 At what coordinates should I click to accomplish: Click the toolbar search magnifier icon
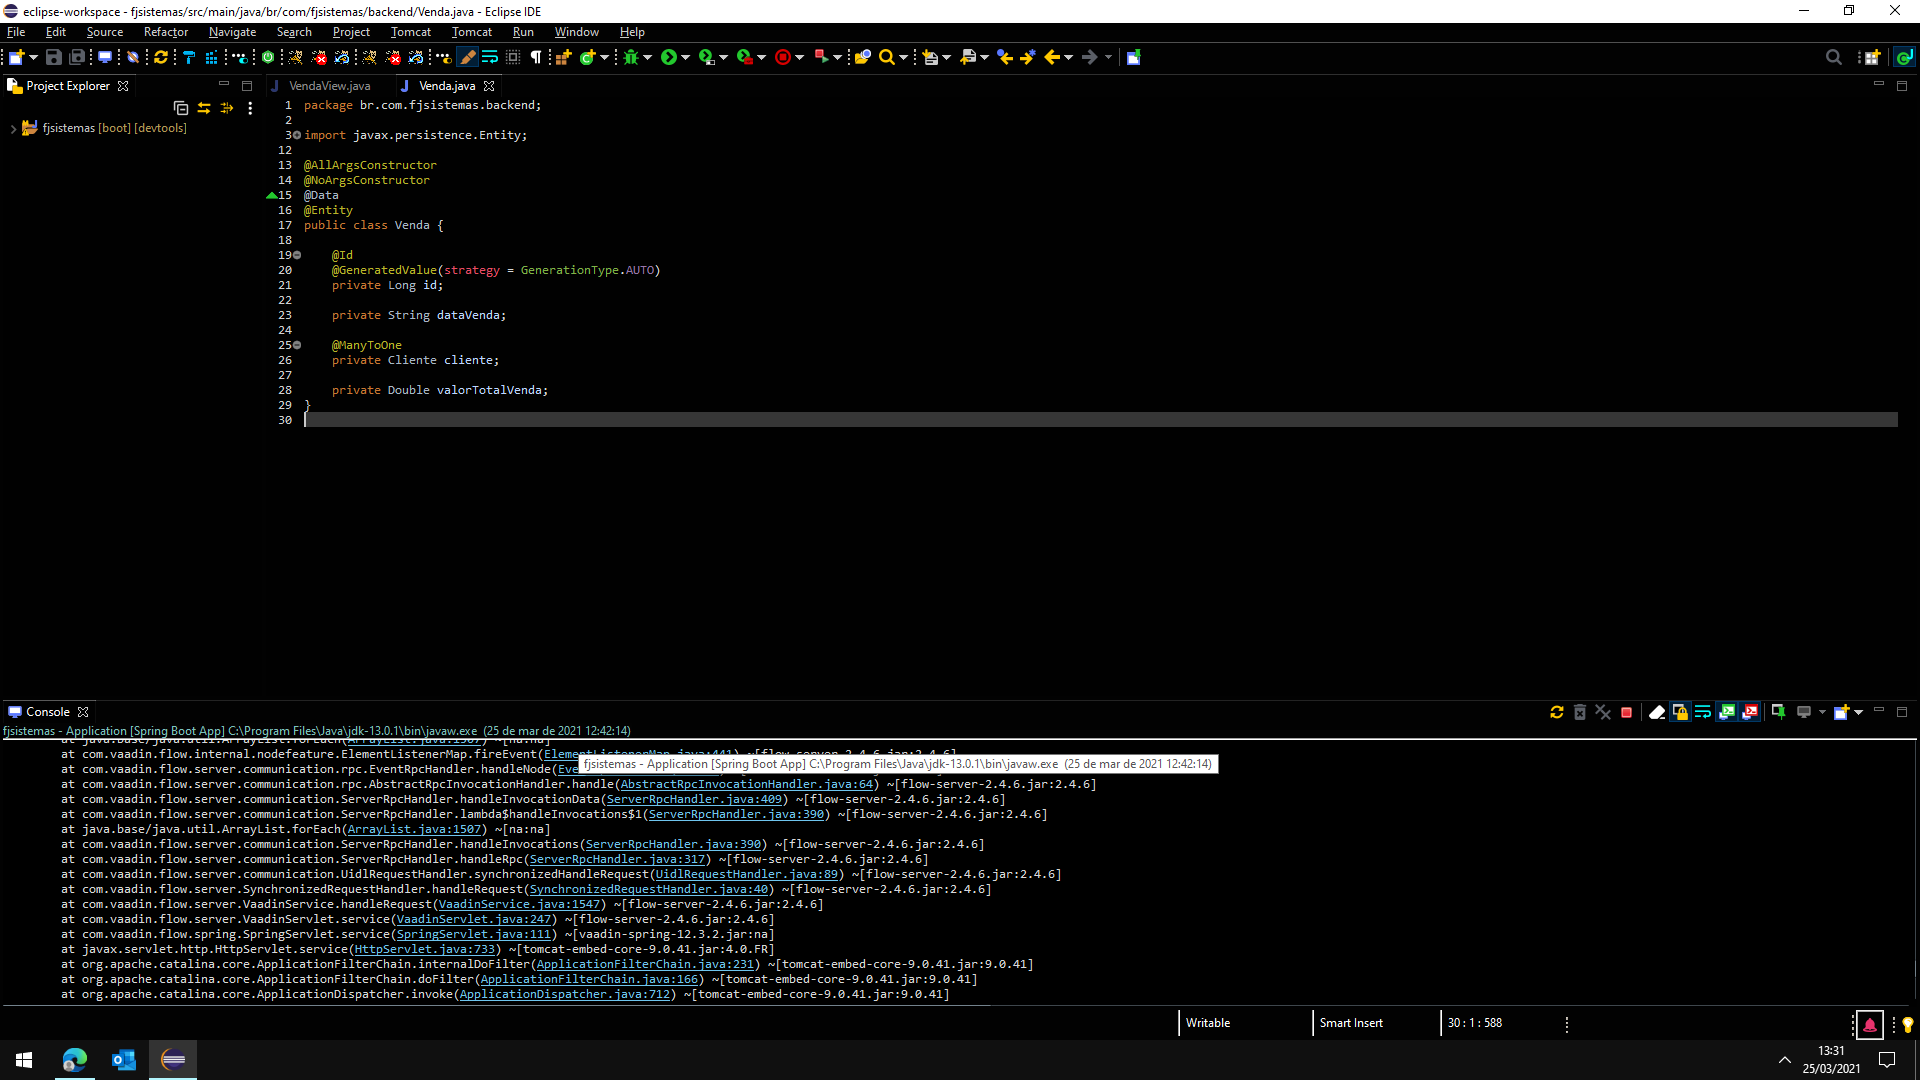click(886, 57)
